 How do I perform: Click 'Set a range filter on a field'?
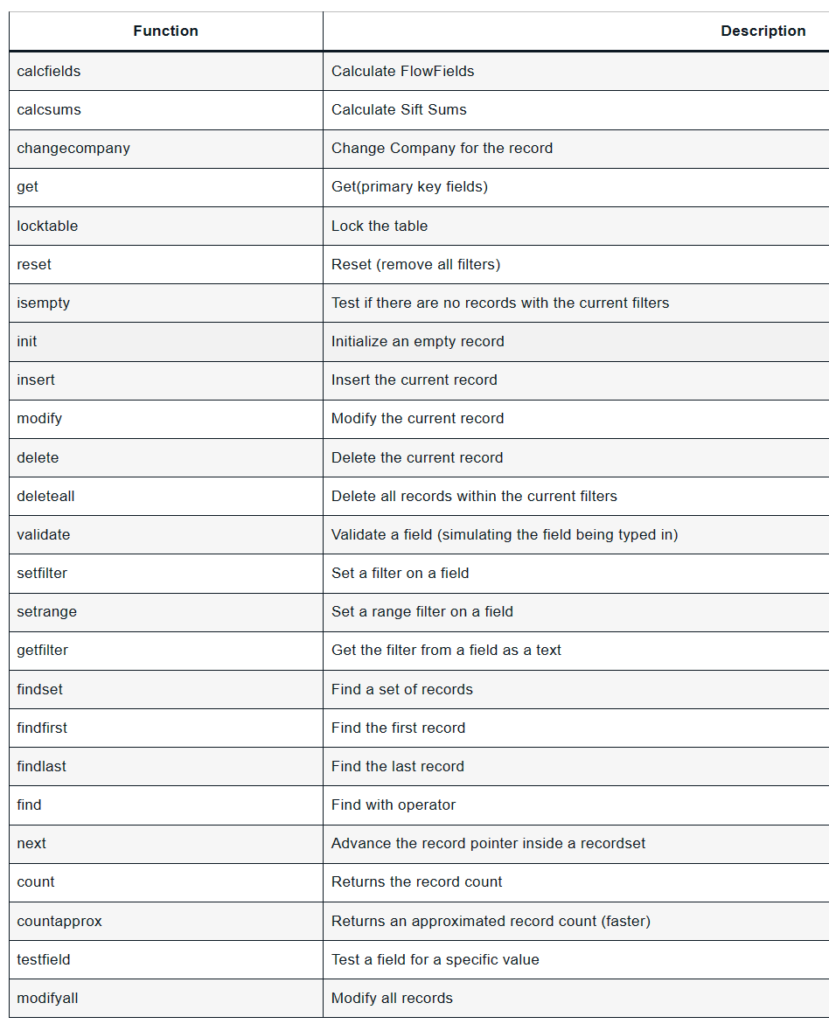click(x=422, y=612)
